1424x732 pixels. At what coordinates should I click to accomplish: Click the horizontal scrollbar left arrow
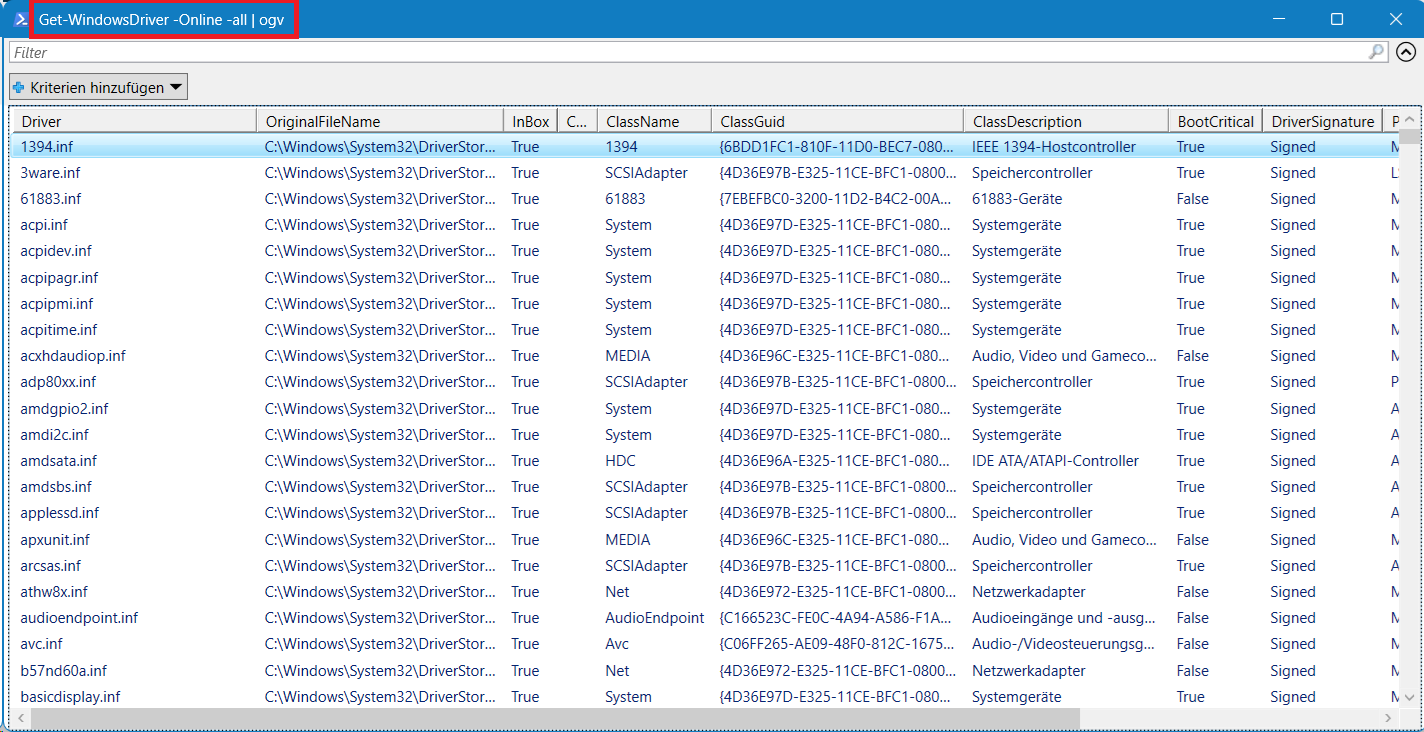[19, 718]
